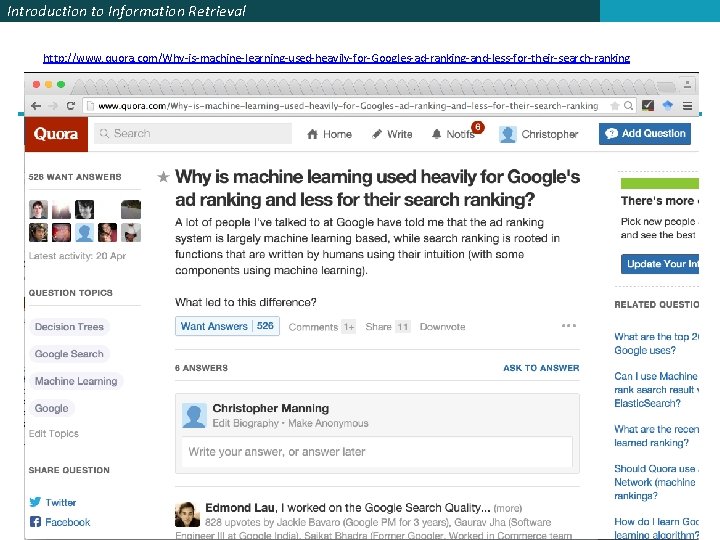Open the three-dot more options menu
This screenshot has height=540, width=720.
point(568,326)
